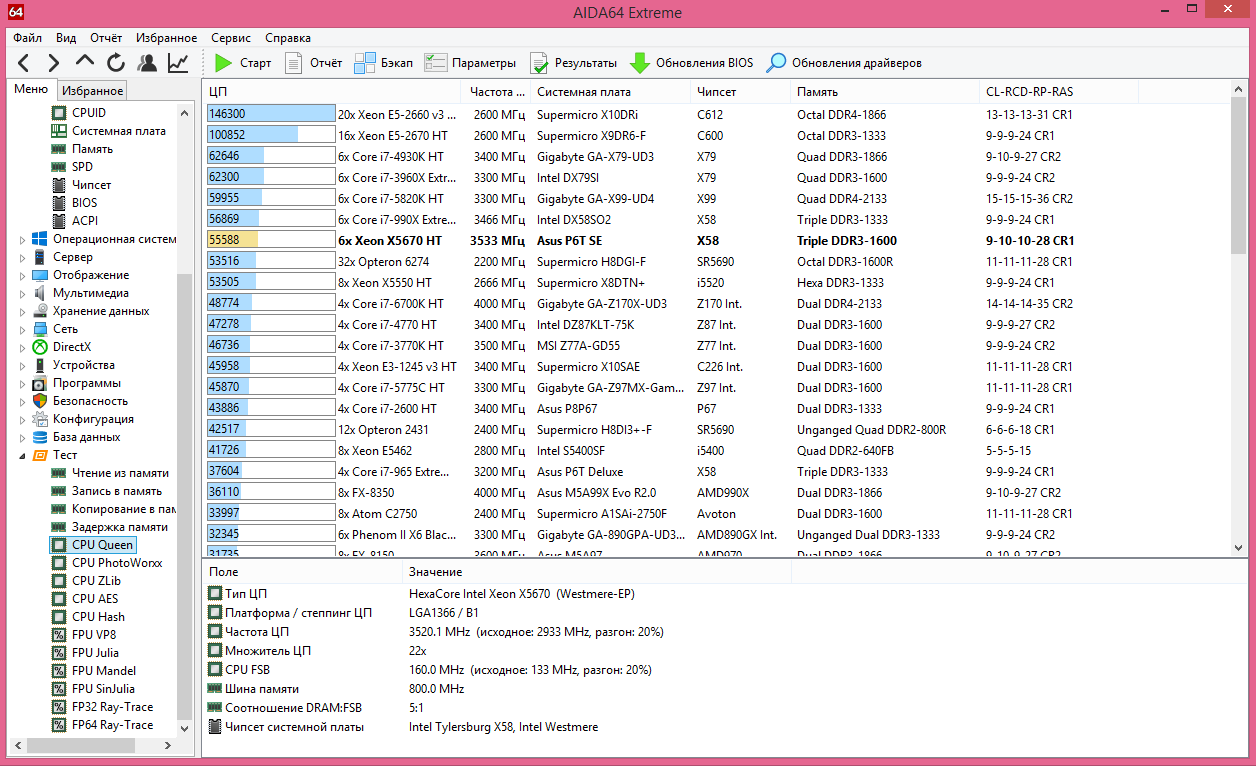
Task: Expand the Отображение node
Action: tap(23, 275)
